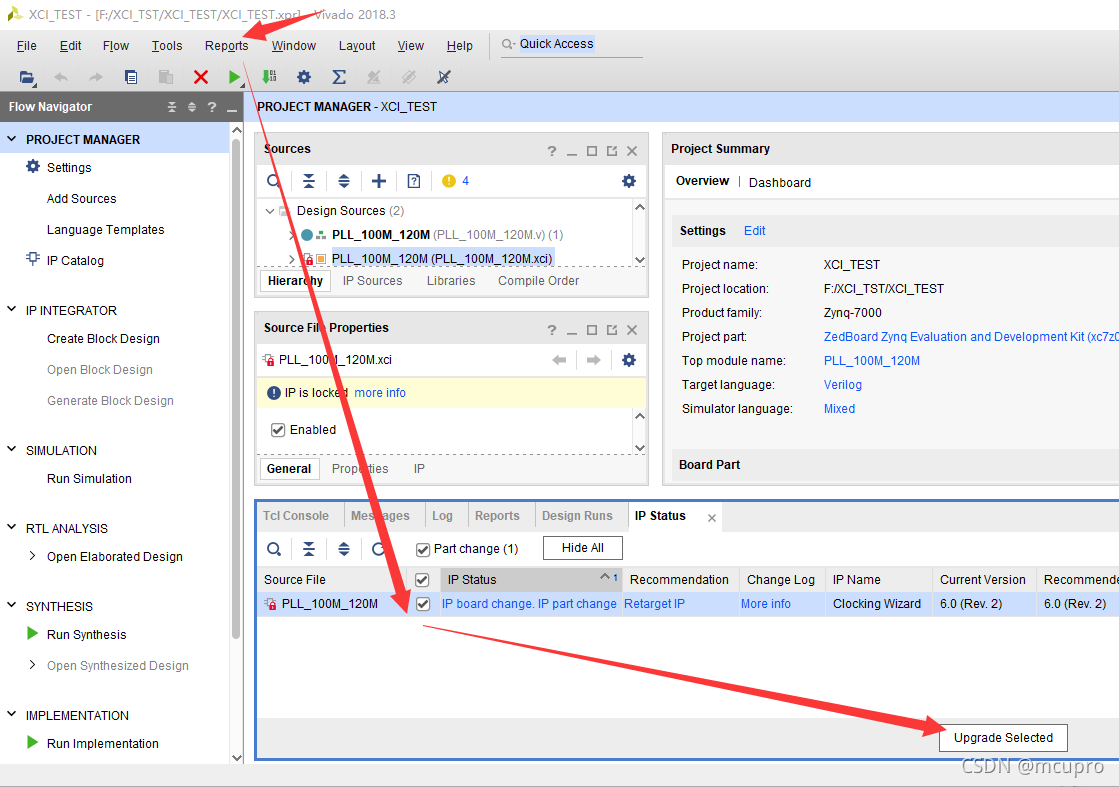Click the green Run arrow in toolbar
Image resolution: width=1119 pixels, height=787 pixels.
(234, 77)
